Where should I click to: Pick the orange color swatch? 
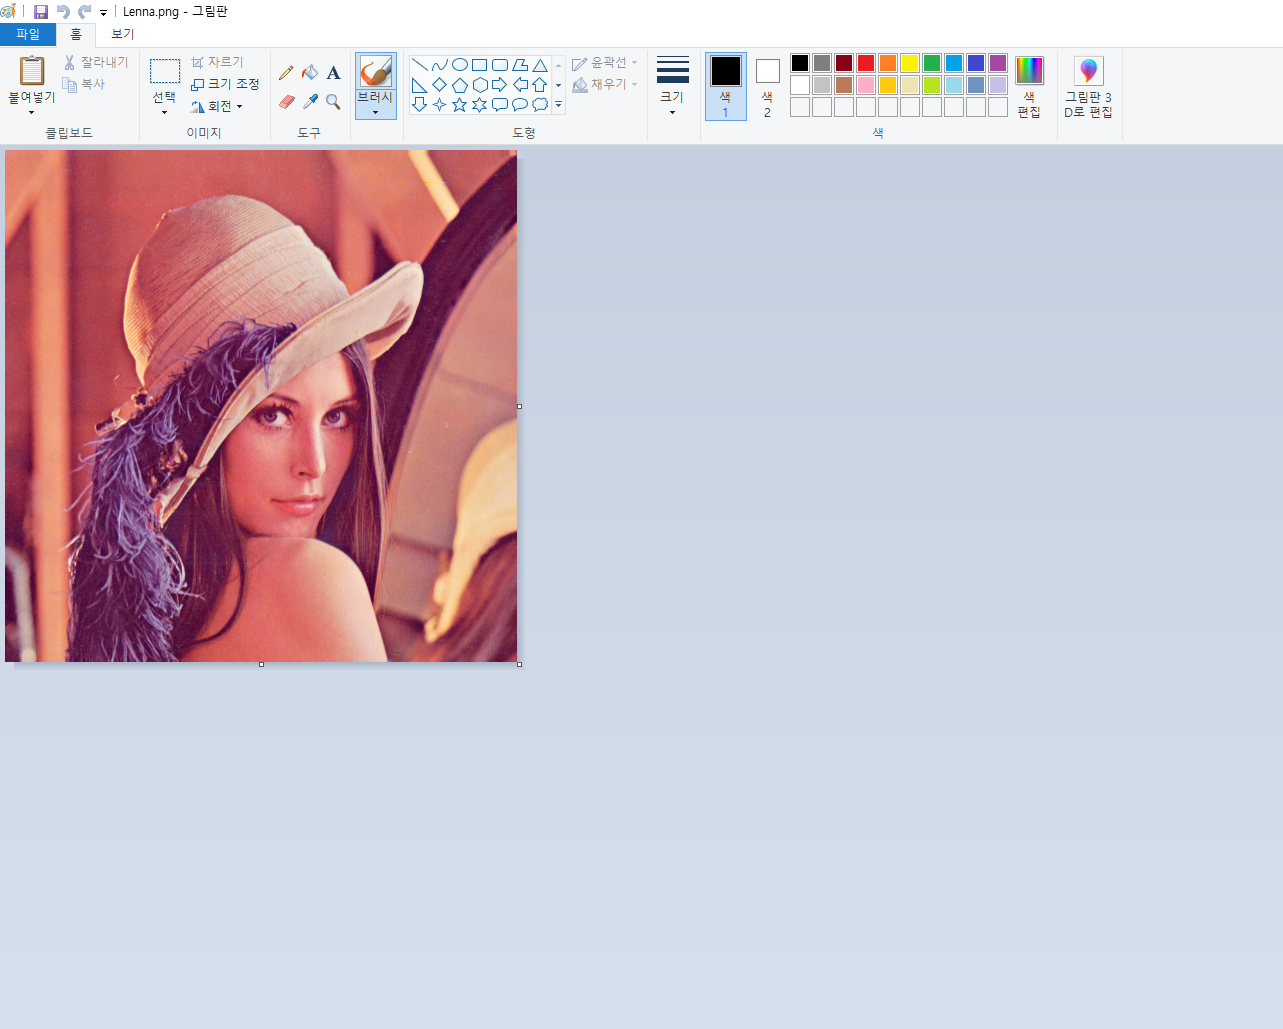[x=888, y=63]
